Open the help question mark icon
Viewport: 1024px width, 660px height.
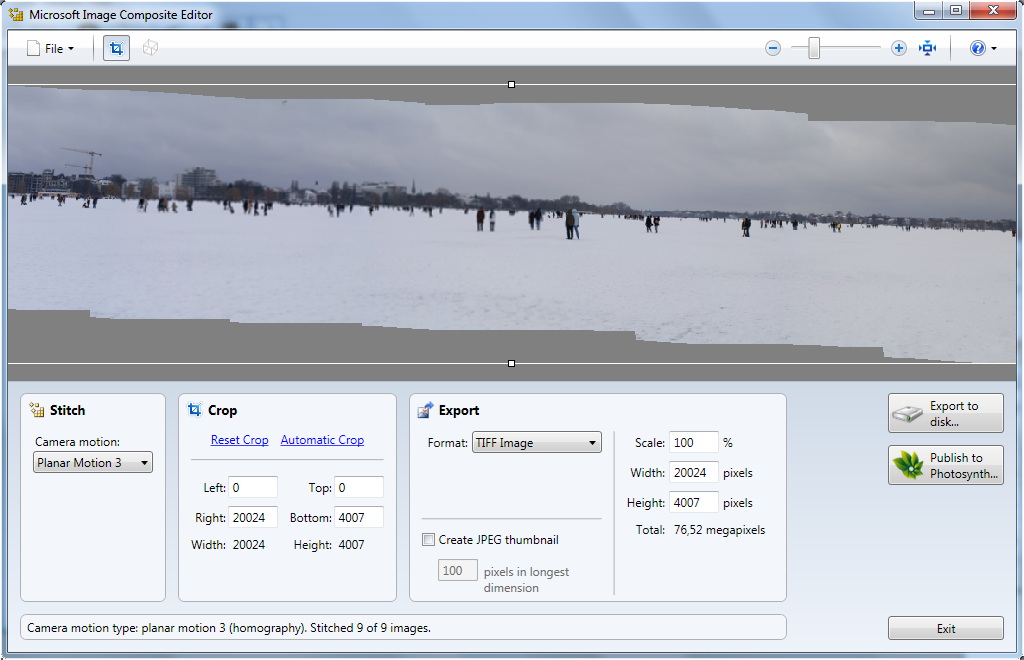coord(977,48)
